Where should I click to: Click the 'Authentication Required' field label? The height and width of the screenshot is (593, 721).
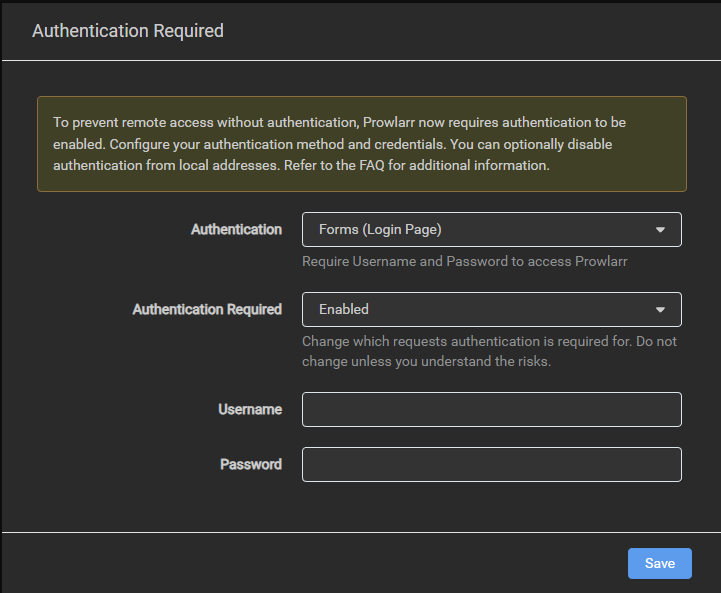207,309
